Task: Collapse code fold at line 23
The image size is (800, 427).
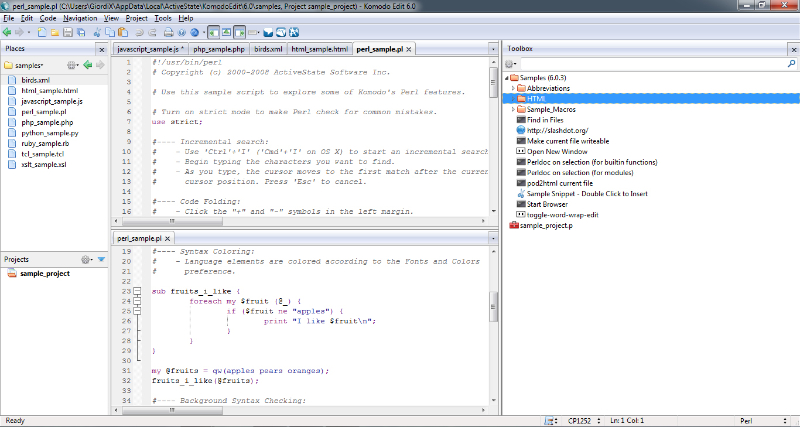Action: click(x=137, y=290)
